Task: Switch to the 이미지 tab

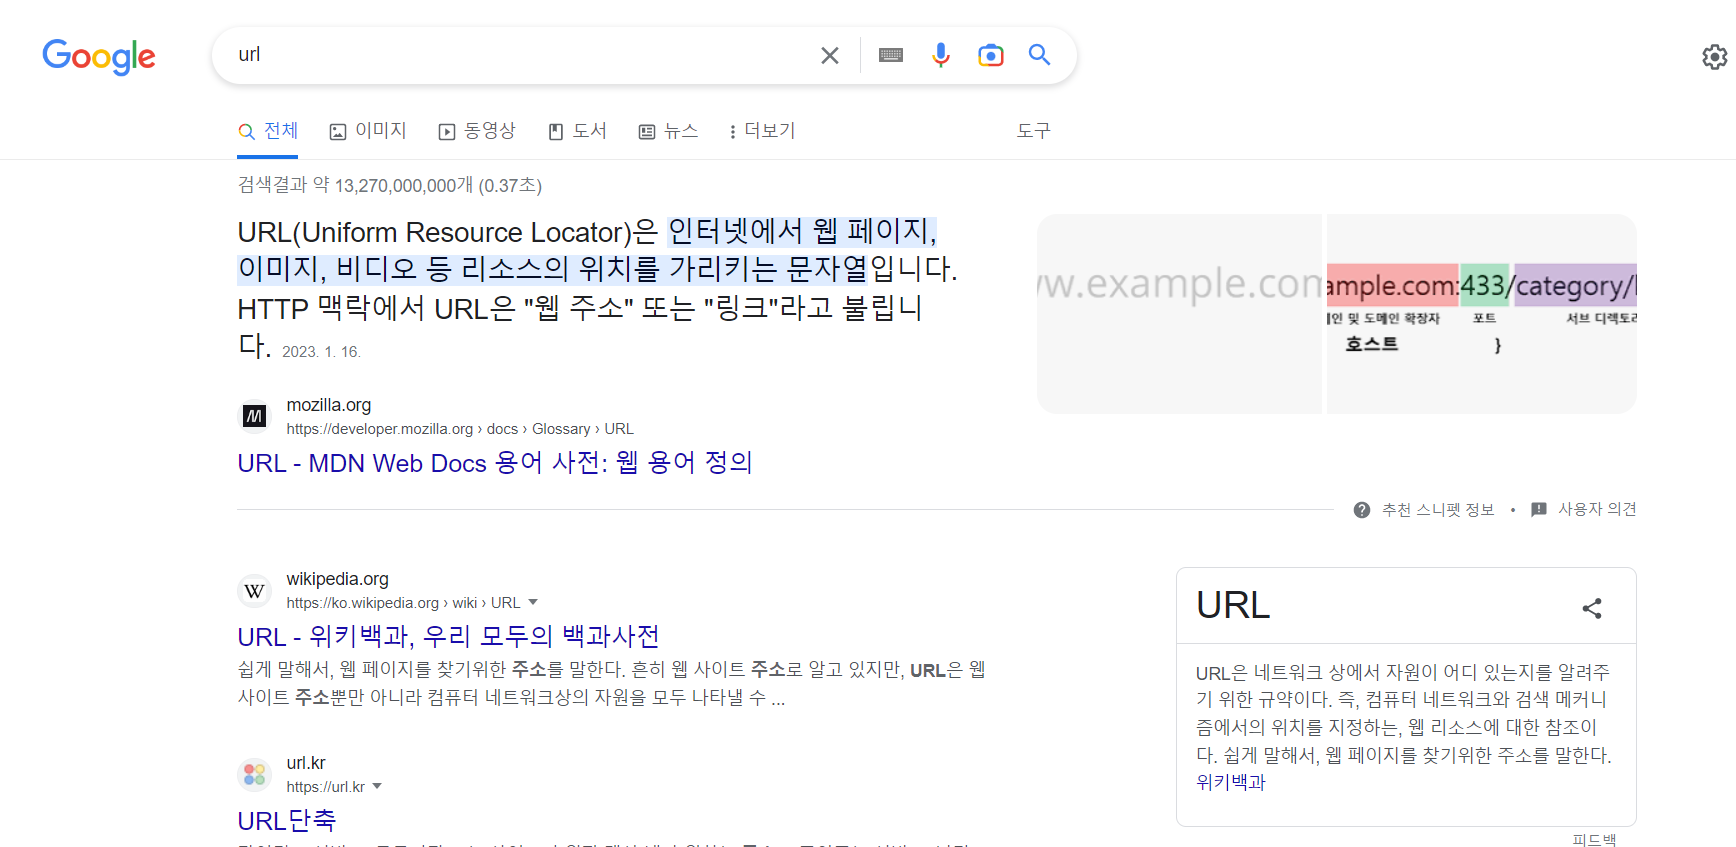Action: point(368,131)
